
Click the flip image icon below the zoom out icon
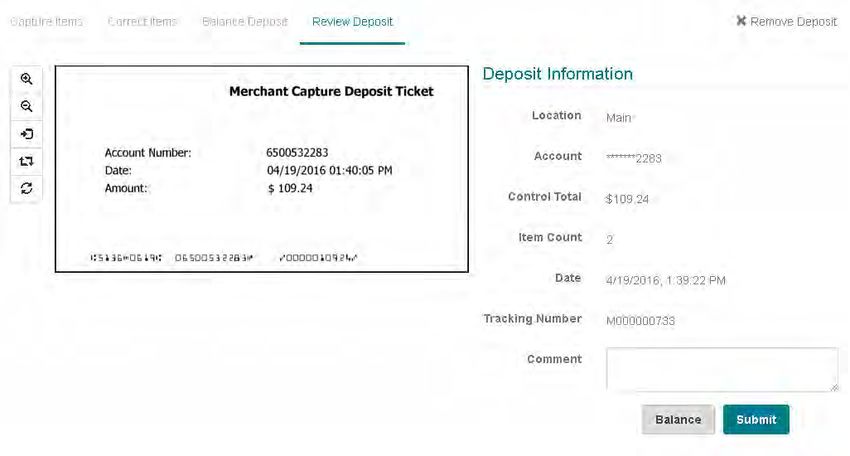(x=26, y=134)
